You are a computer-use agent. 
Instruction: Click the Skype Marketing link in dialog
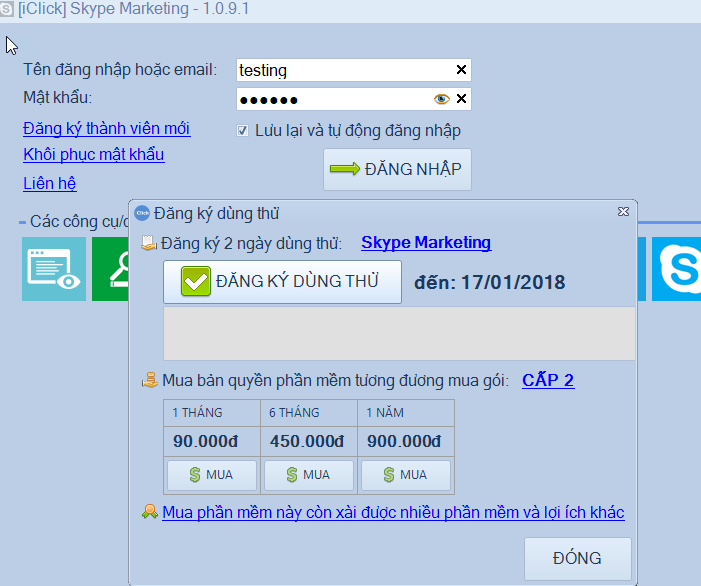click(426, 243)
